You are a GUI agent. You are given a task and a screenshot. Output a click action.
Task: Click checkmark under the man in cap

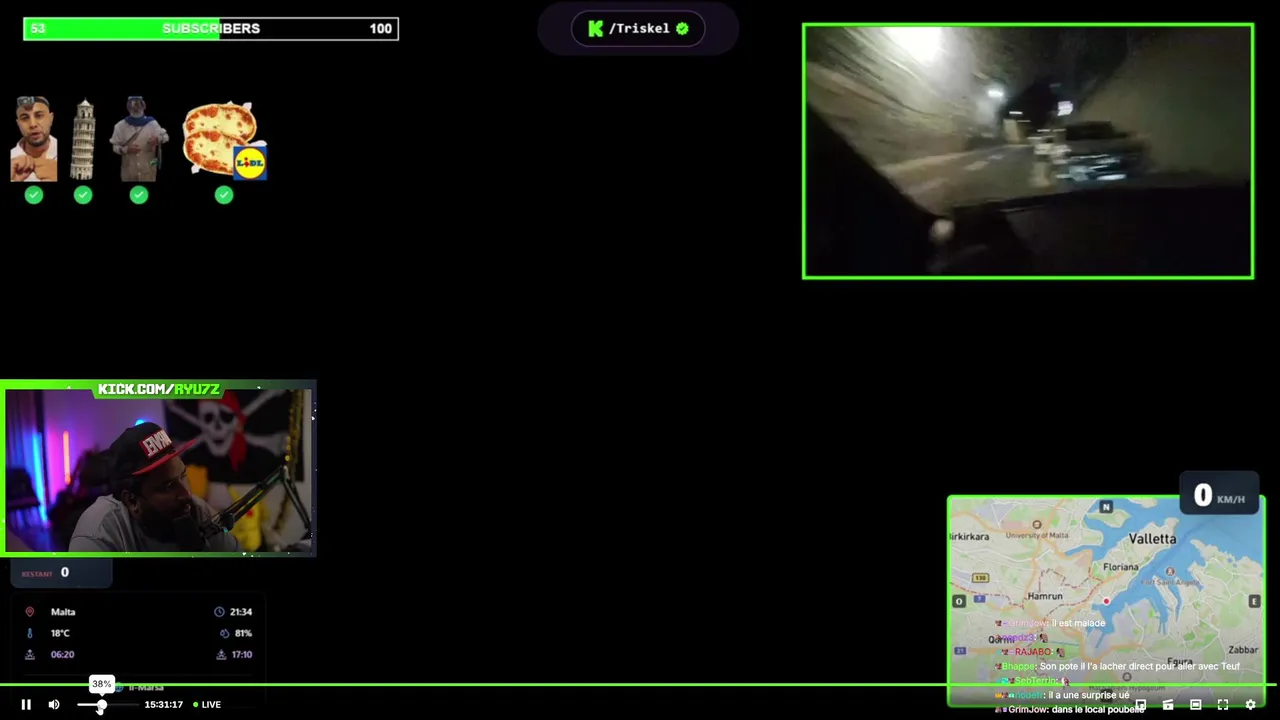tap(34, 195)
